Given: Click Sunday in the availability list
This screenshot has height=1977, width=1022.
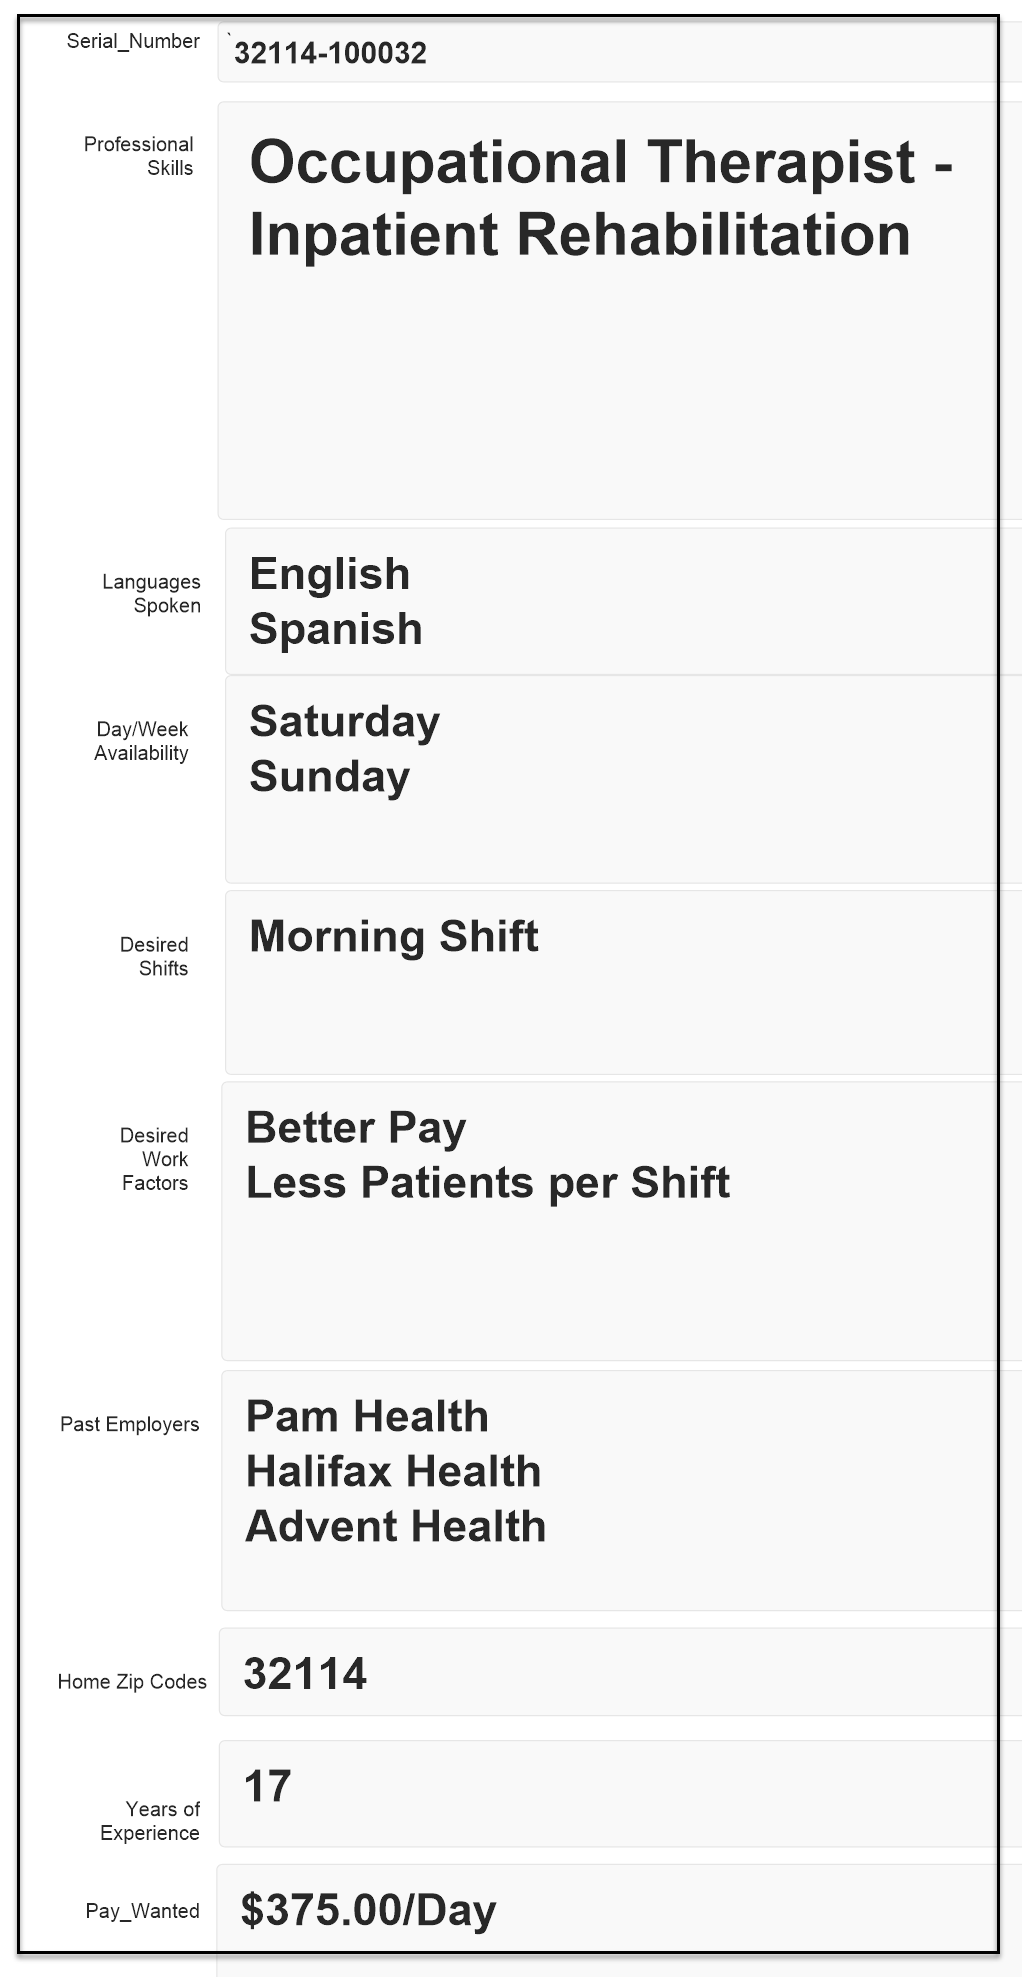Looking at the screenshot, I should [330, 776].
